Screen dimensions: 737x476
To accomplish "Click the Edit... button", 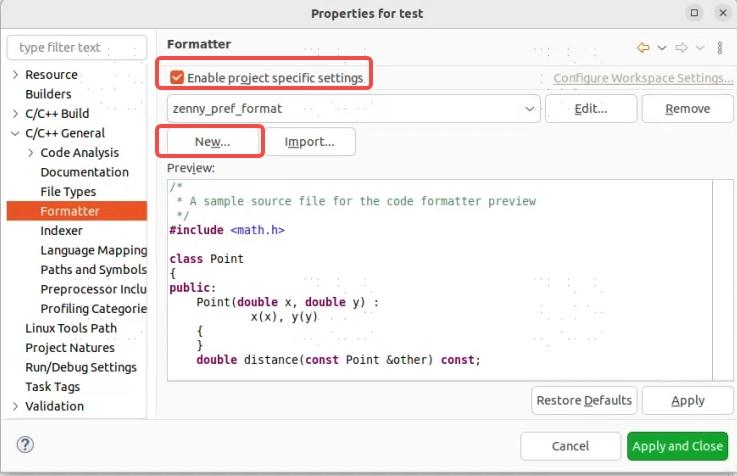I will (591, 109).
